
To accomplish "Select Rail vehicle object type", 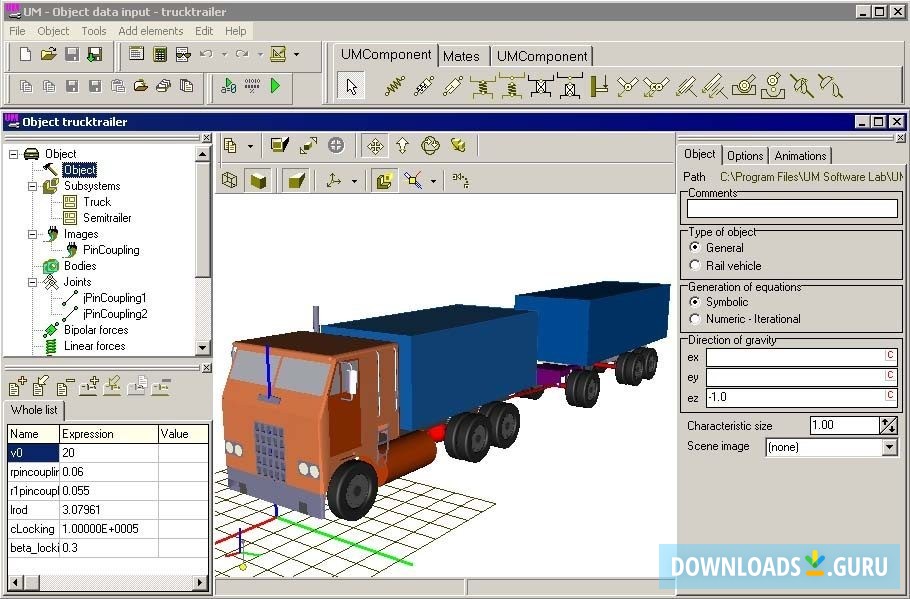I will pyautogui.click(x=696, y=266).
